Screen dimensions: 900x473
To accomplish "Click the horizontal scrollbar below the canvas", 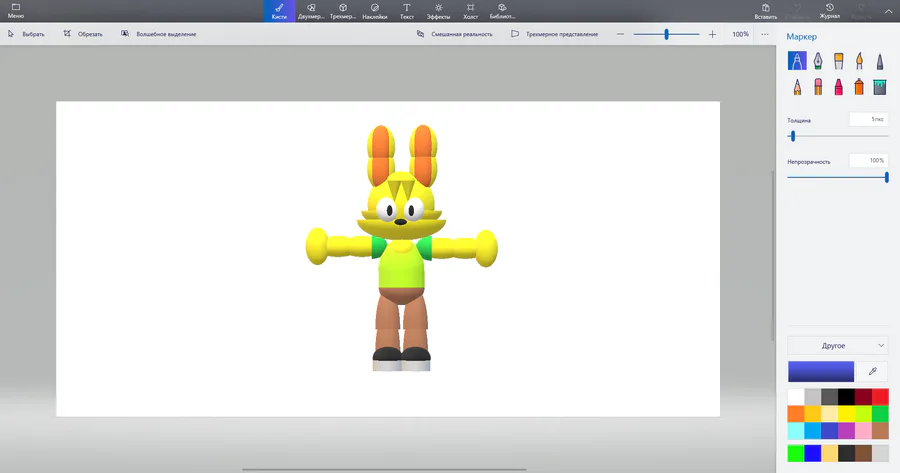I will point(384,470).
